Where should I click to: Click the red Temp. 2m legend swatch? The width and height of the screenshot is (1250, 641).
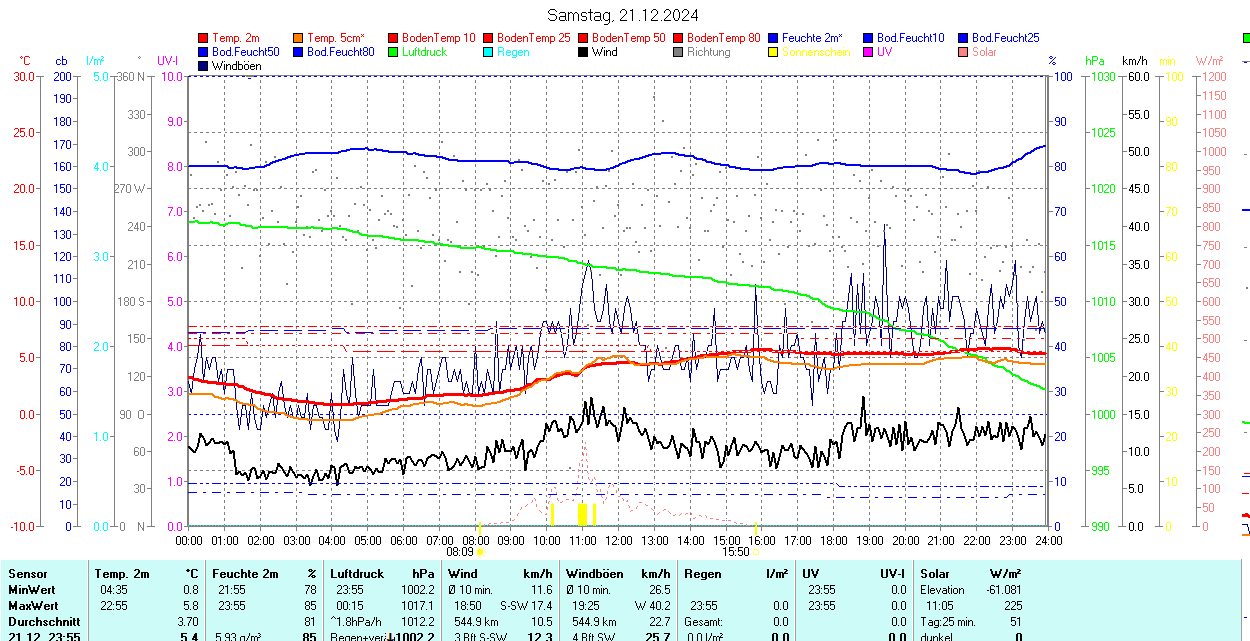204,38
